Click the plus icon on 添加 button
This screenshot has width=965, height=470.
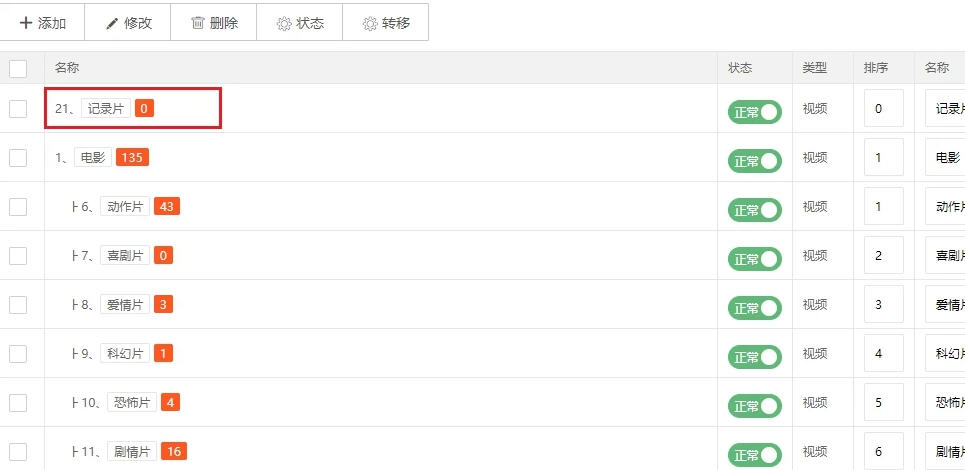(25, 23)
